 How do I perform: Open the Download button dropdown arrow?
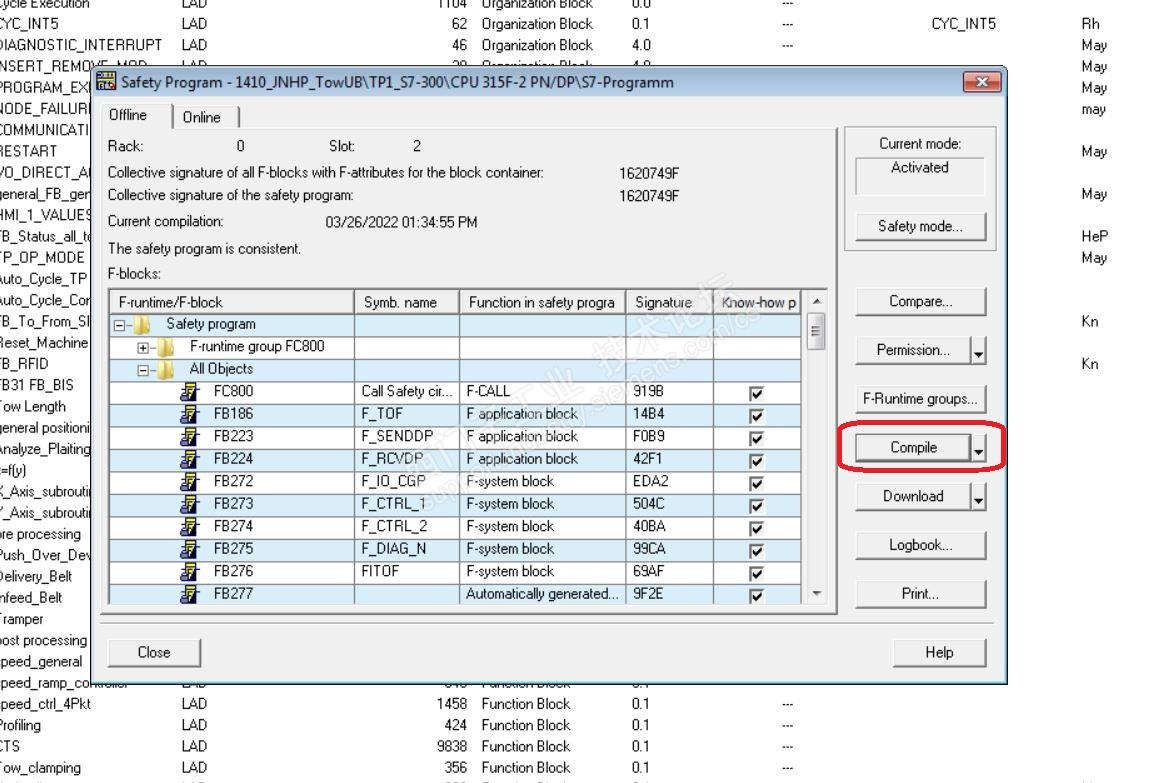pos(977,497)
